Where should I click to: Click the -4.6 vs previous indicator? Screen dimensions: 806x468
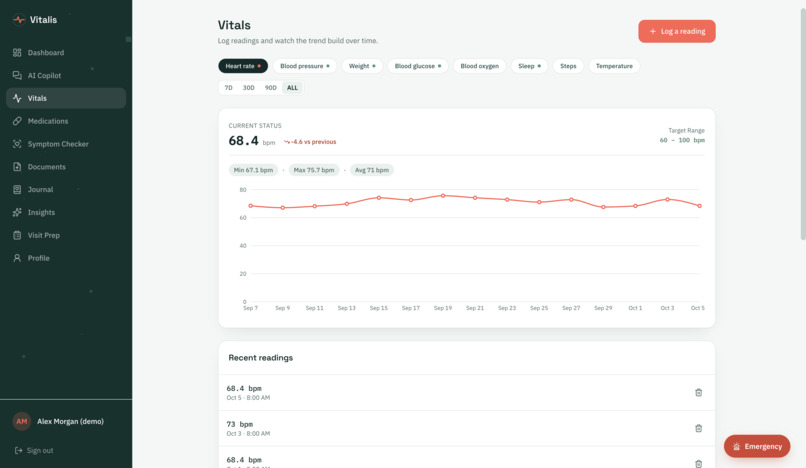click(x=310, y=142)
